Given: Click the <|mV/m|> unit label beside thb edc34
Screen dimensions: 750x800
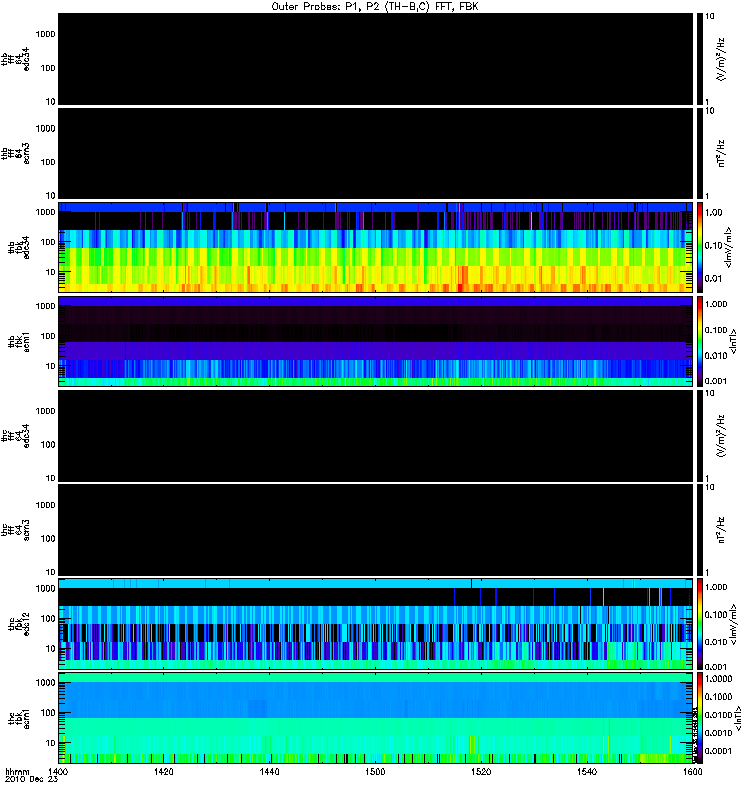Looking at the screenshot, I should coord(729,247).
